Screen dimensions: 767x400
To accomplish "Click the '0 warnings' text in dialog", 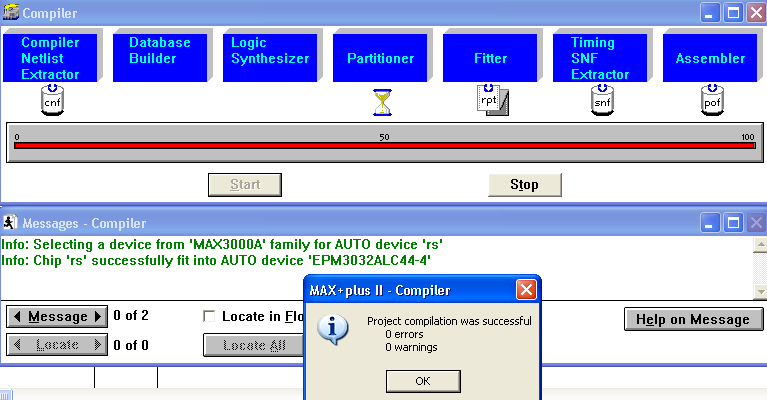I will [411, 347].
